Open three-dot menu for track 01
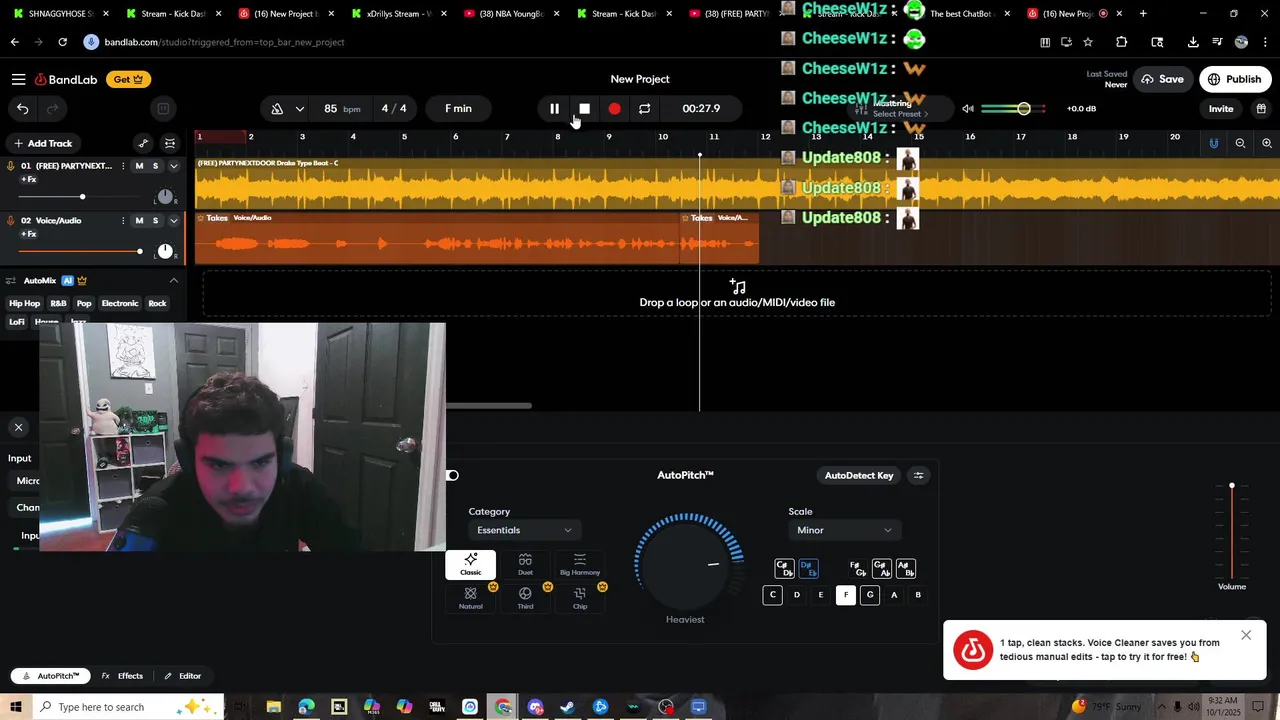The image size is (1280, 720). [123, 166]
